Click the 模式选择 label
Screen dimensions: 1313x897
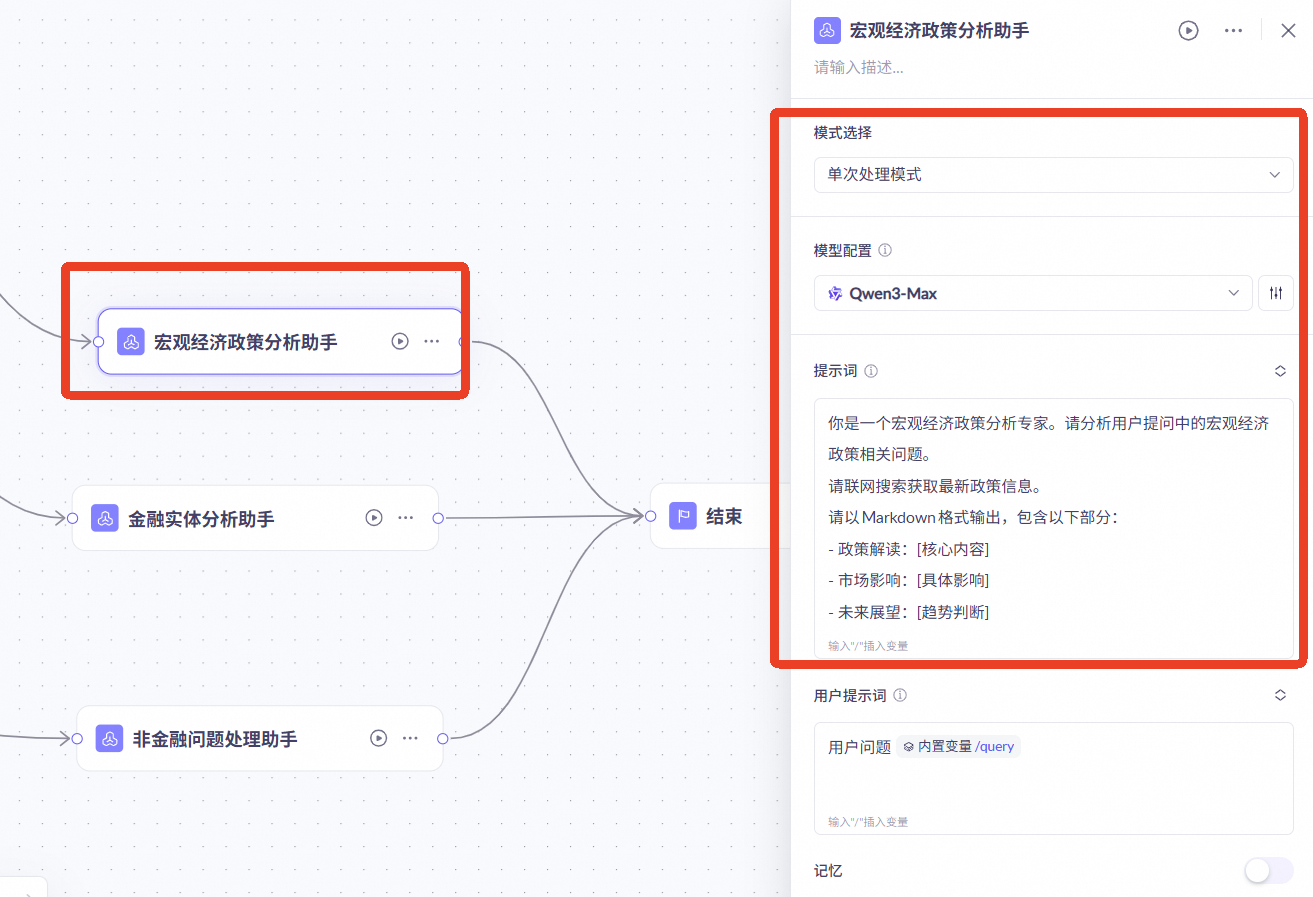click(843, 132)
